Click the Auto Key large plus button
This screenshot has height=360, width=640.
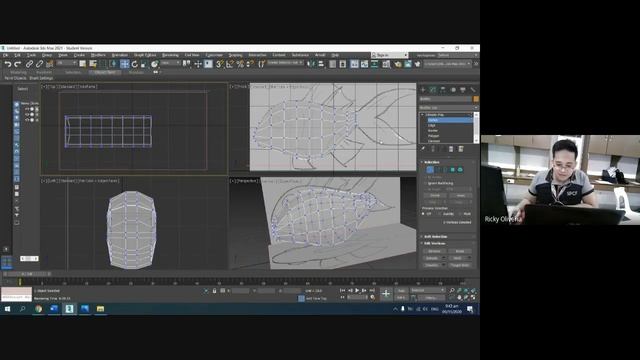pos(386,294)
